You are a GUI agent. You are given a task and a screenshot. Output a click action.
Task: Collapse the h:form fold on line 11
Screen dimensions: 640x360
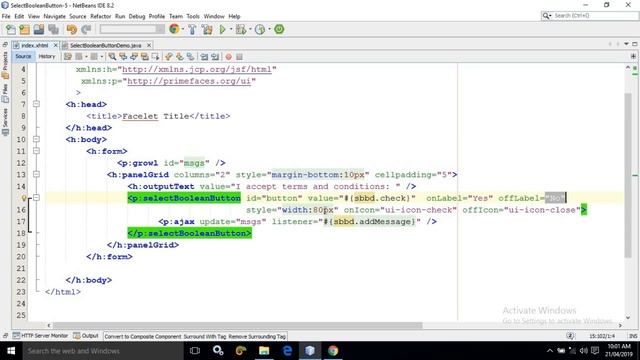point(36,151)
